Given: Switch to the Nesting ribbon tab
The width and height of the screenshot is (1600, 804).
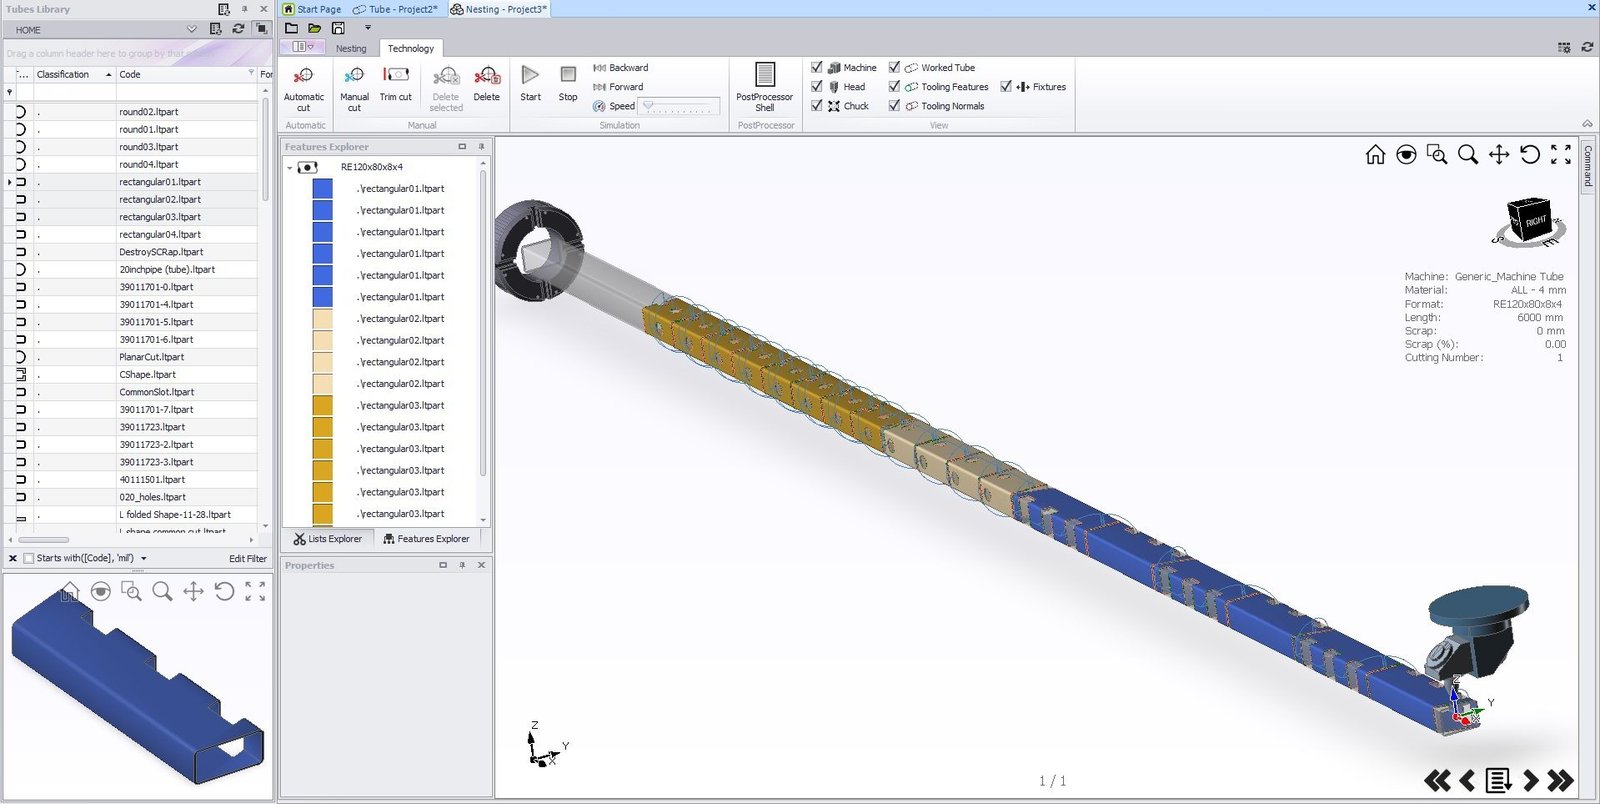Looking at the screenshot, I should click(x=351, y=48).
